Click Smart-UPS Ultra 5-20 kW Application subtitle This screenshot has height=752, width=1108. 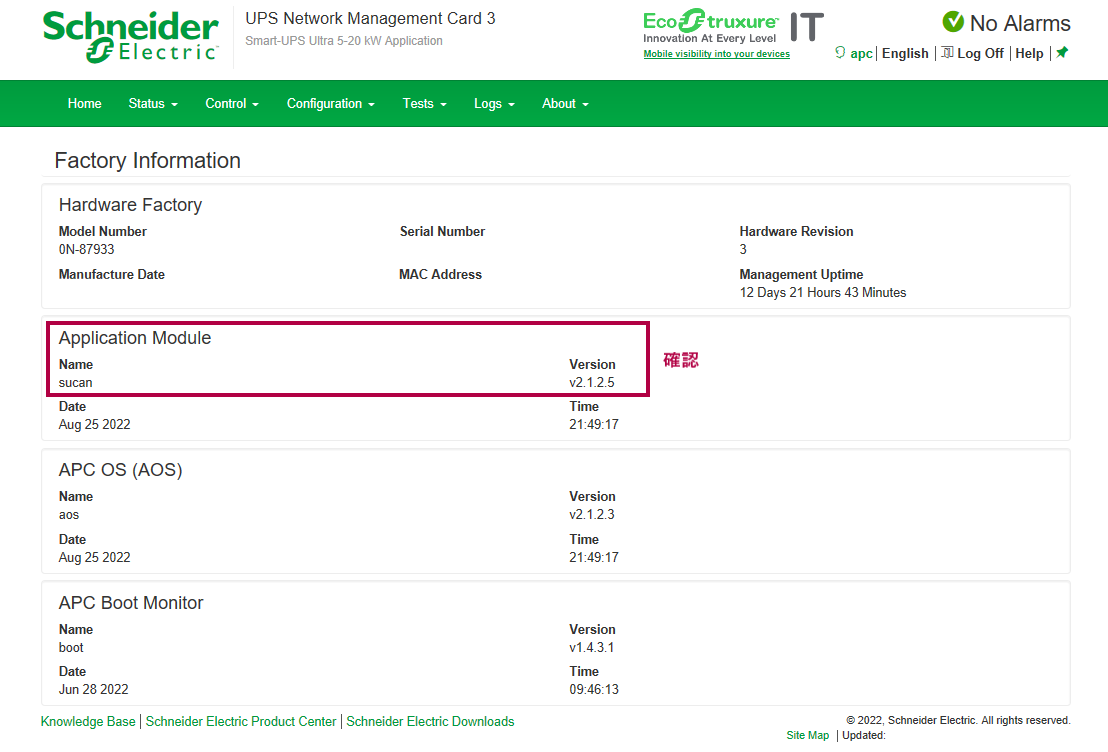(x=343, y=41)
